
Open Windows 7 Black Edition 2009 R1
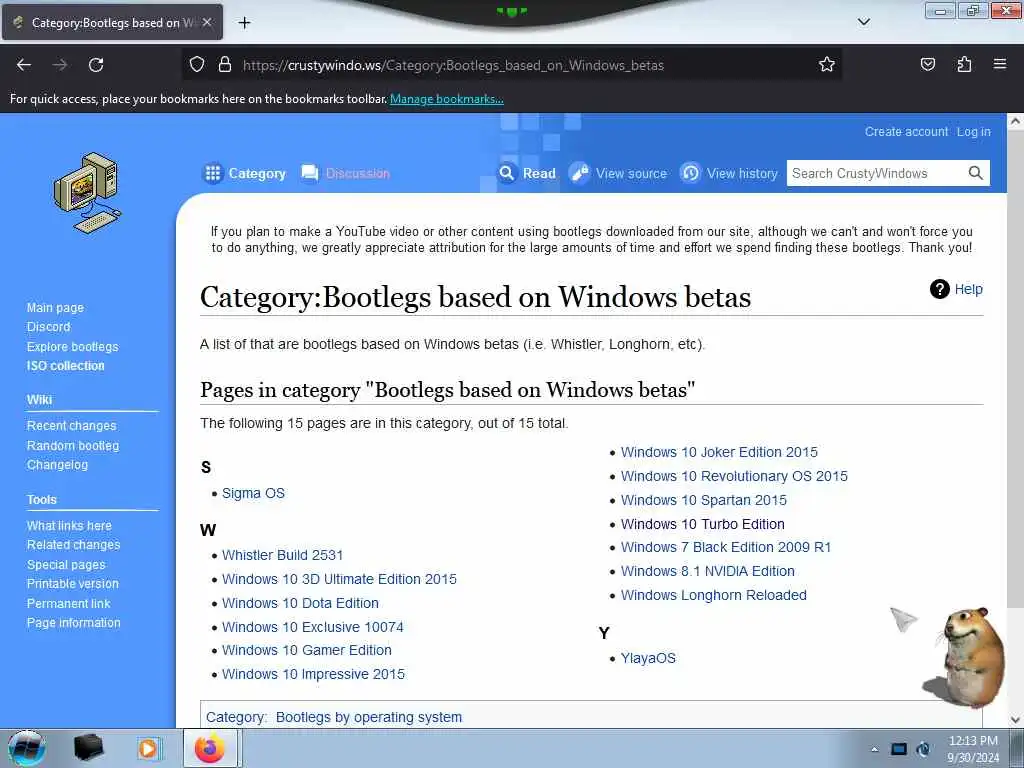tap(726, 547)
